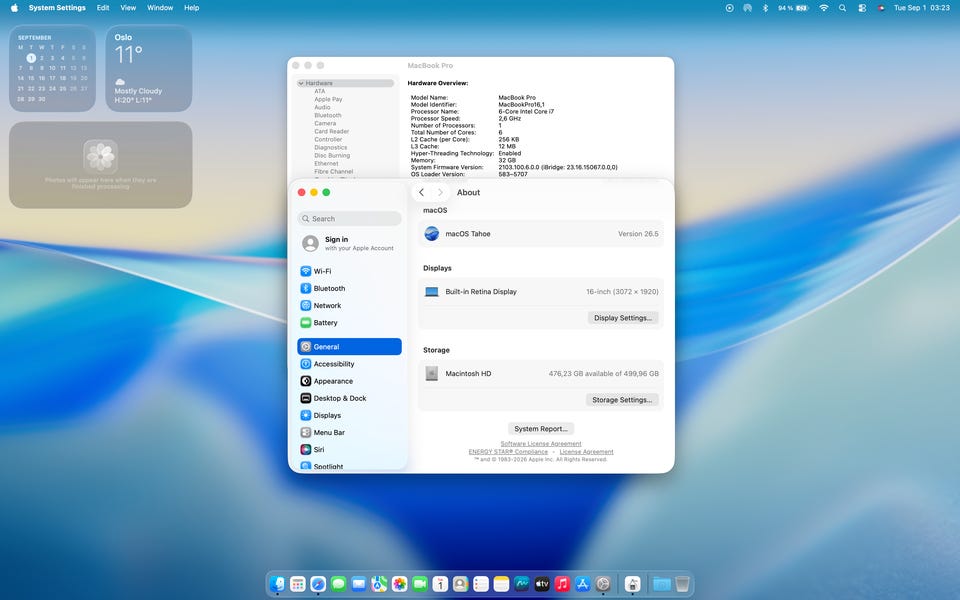Screen dimensions: 960x600
Task: Sign in with your Apple Account
Action: point(349,244)
